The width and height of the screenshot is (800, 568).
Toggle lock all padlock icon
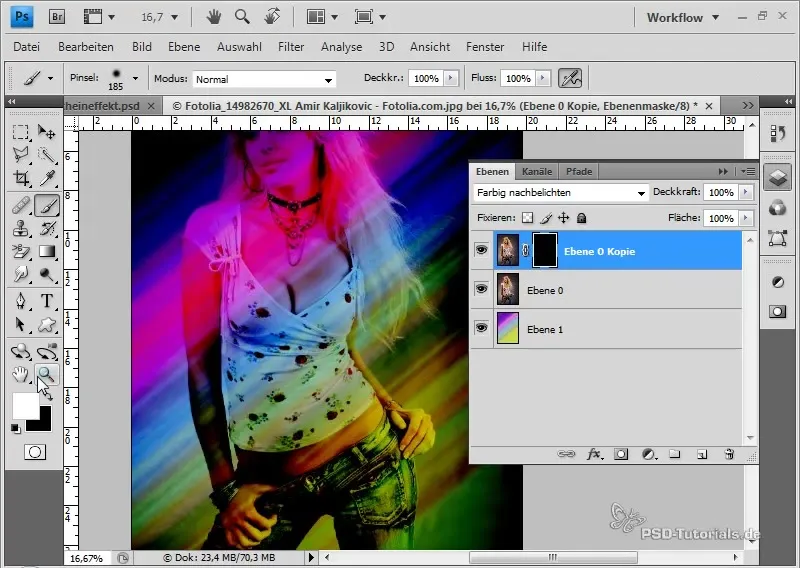tap(581, 218)
